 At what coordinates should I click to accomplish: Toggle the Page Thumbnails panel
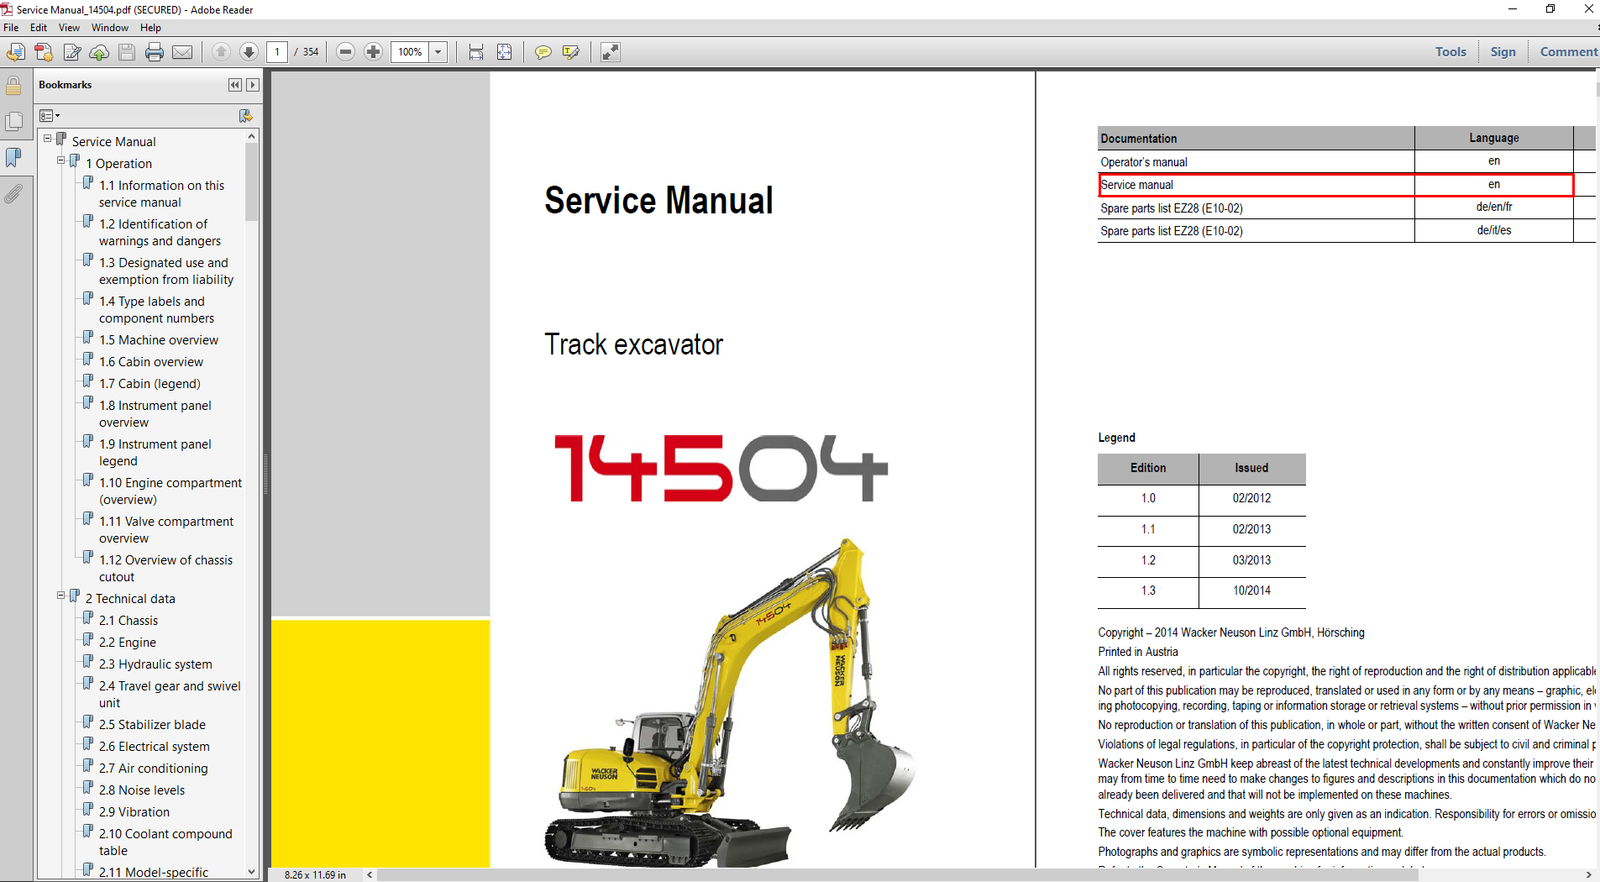(x=14, y=122)
